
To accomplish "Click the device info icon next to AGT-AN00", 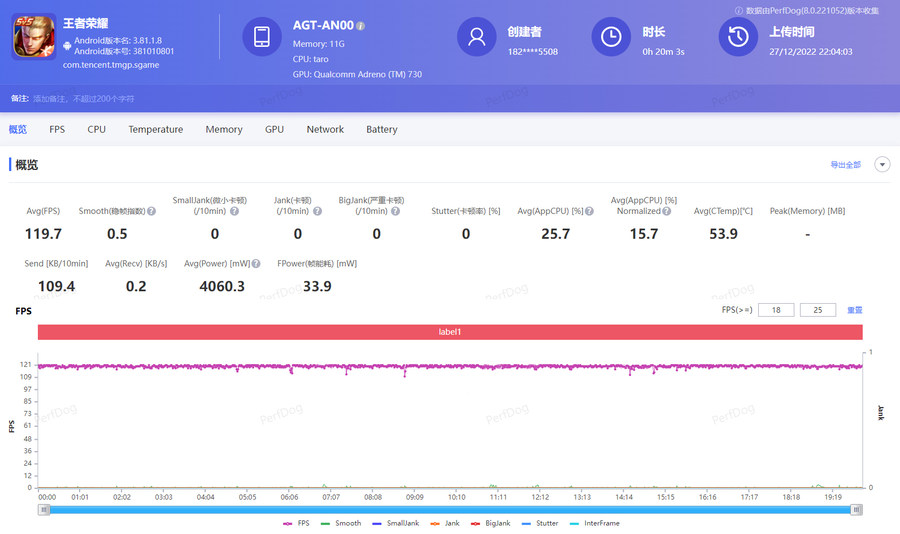I will 361,26.
